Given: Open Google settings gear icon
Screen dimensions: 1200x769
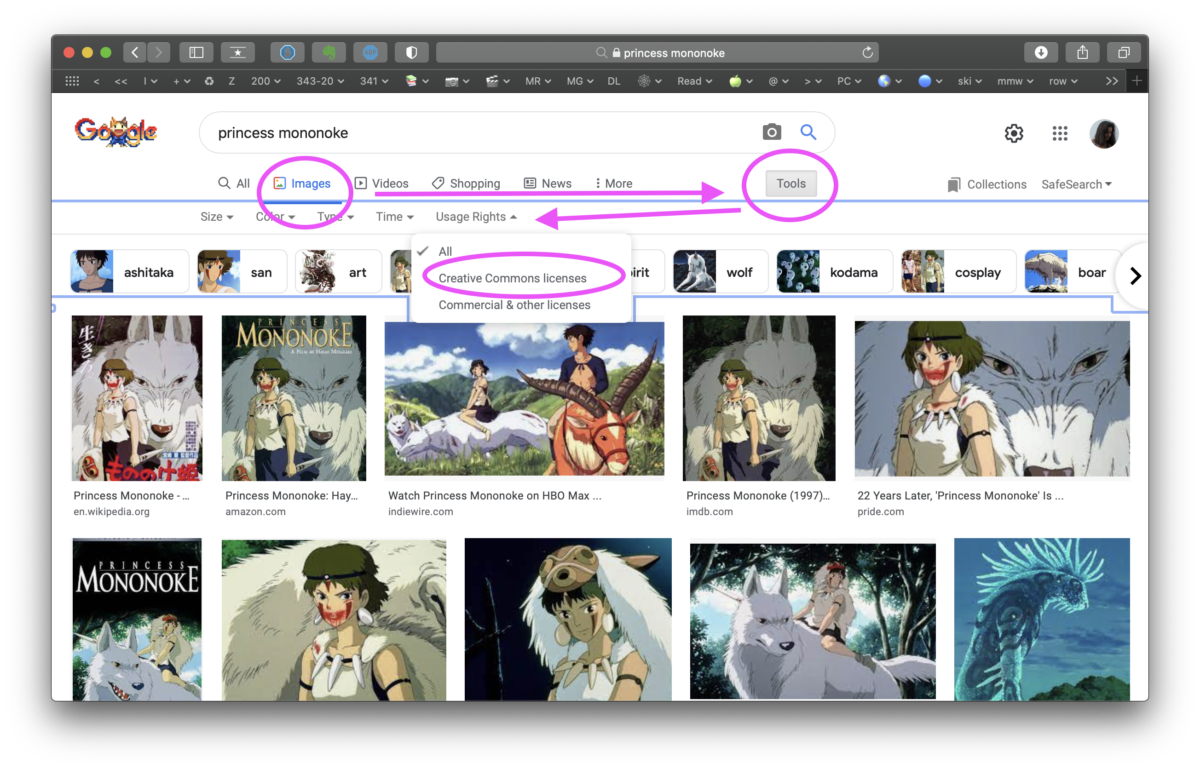Looking at the screenshot, I should pyautogui.click(x=1014, y=133).
